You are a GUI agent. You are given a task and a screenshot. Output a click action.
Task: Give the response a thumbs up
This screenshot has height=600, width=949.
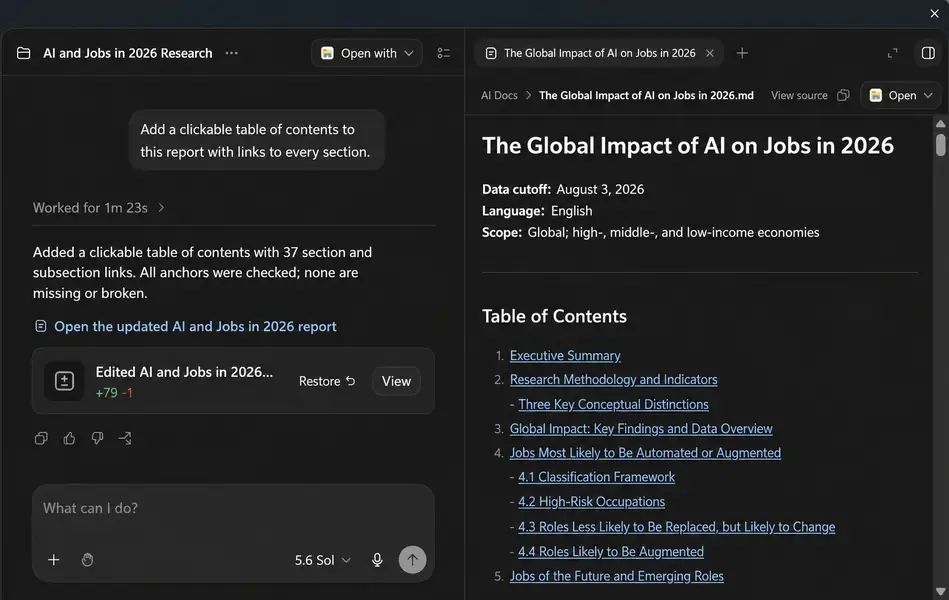(70, 438)
